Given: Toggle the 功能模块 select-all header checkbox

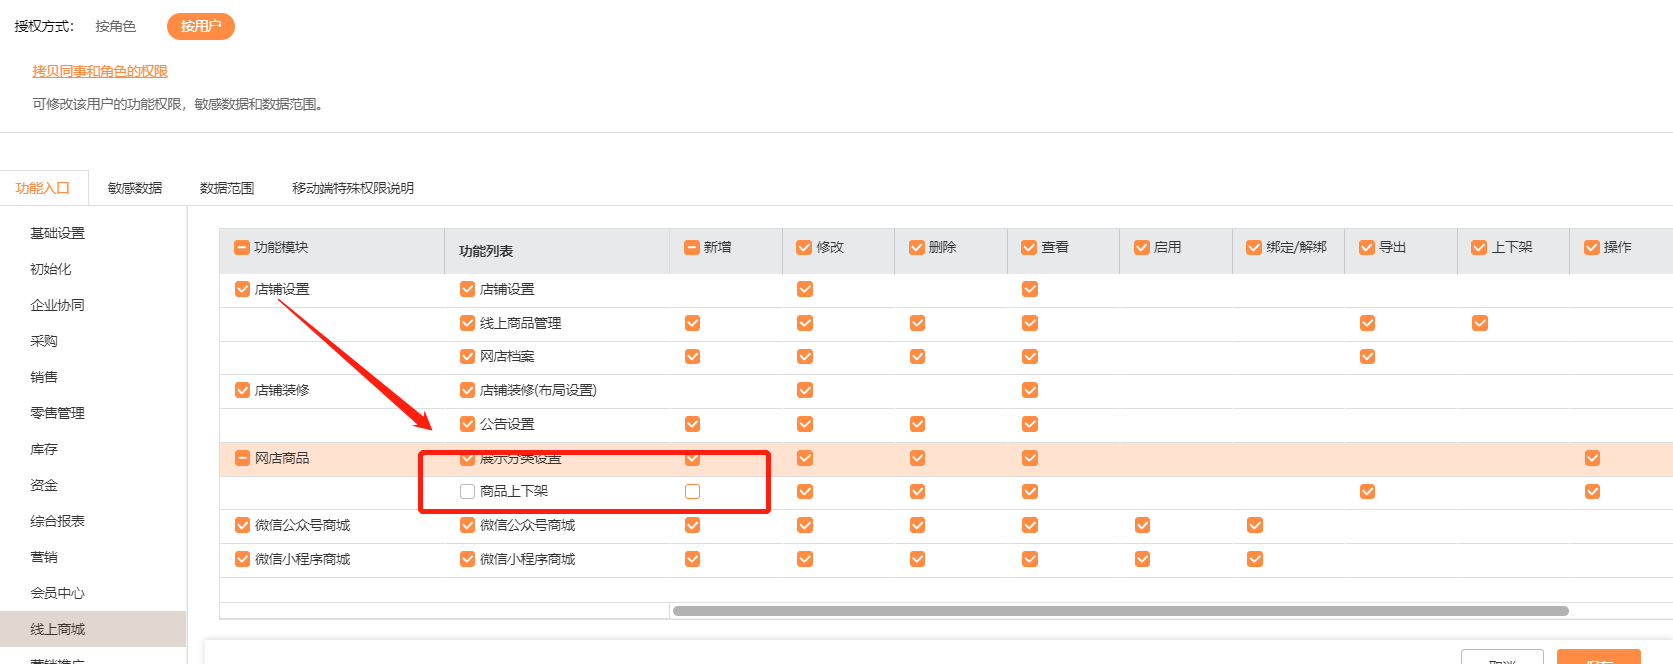Looking at the screenshot, I should click(x=241, y=247).
